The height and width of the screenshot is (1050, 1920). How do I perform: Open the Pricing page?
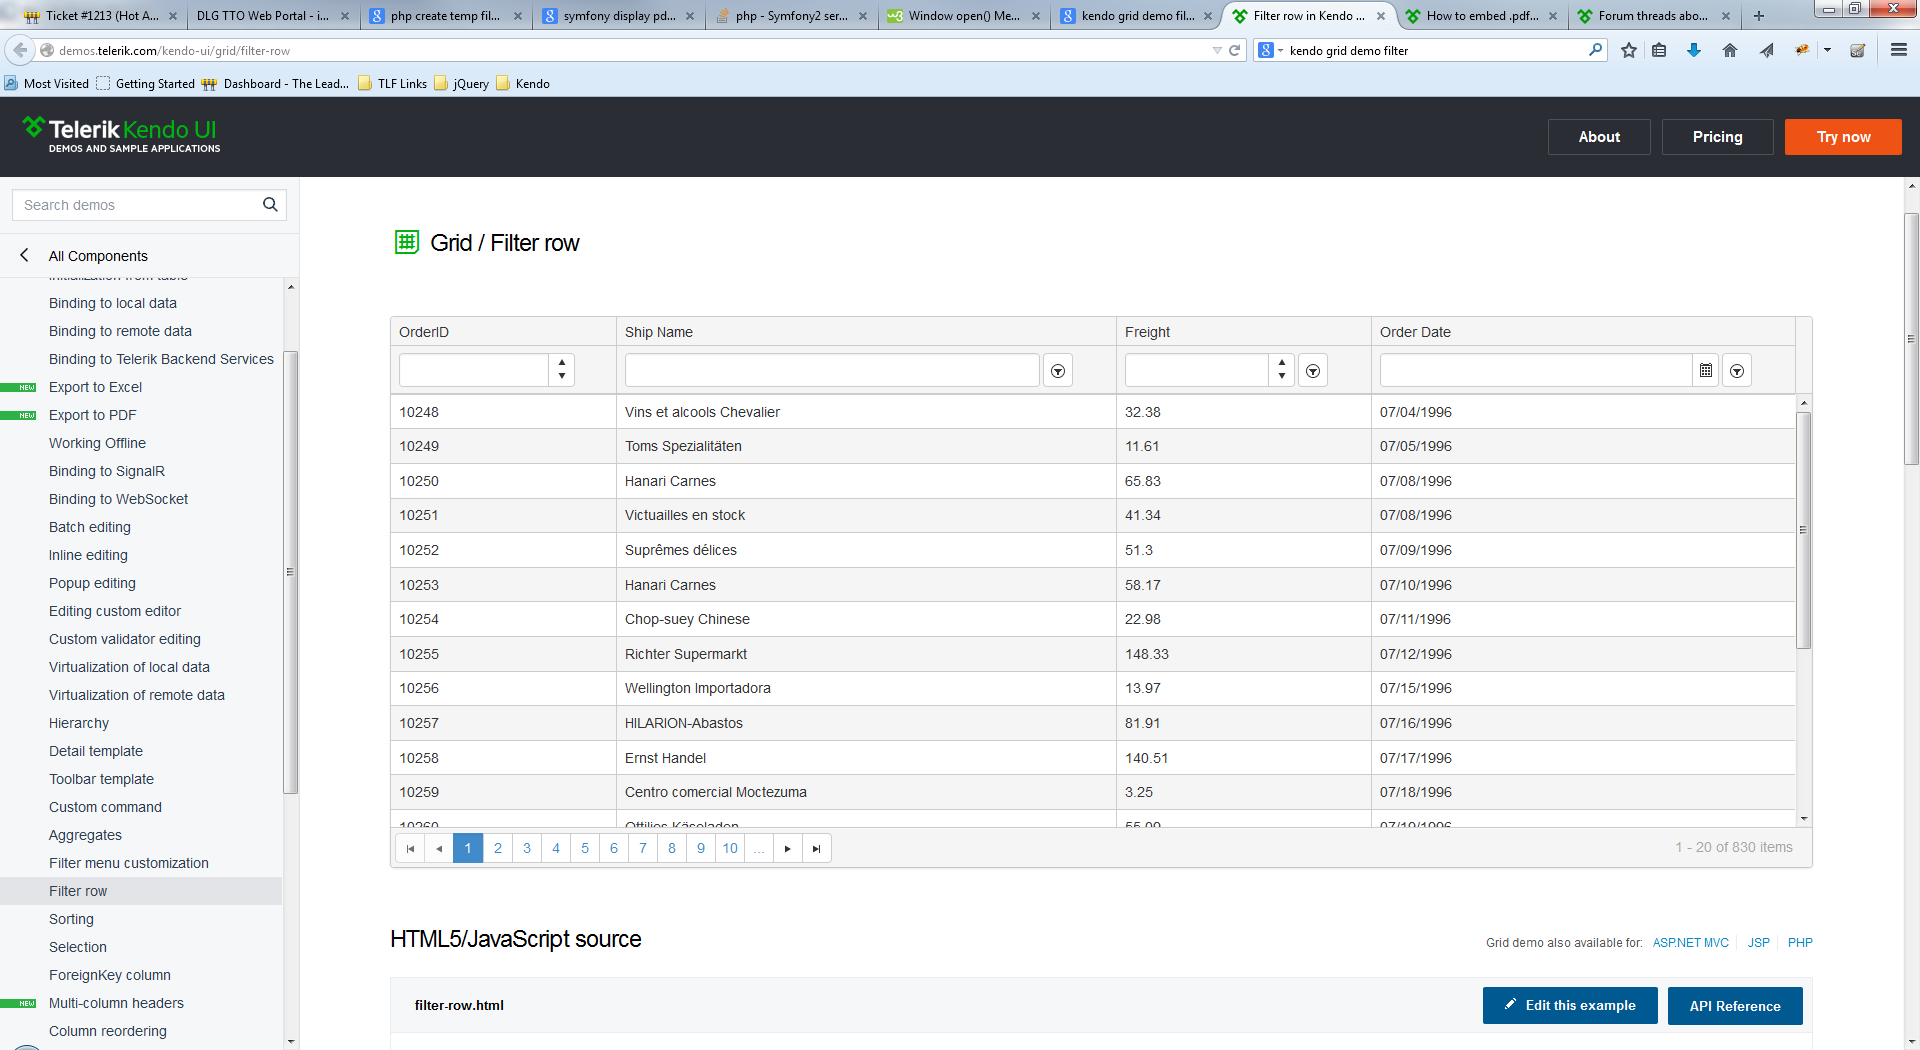(x=1717, y=137)
